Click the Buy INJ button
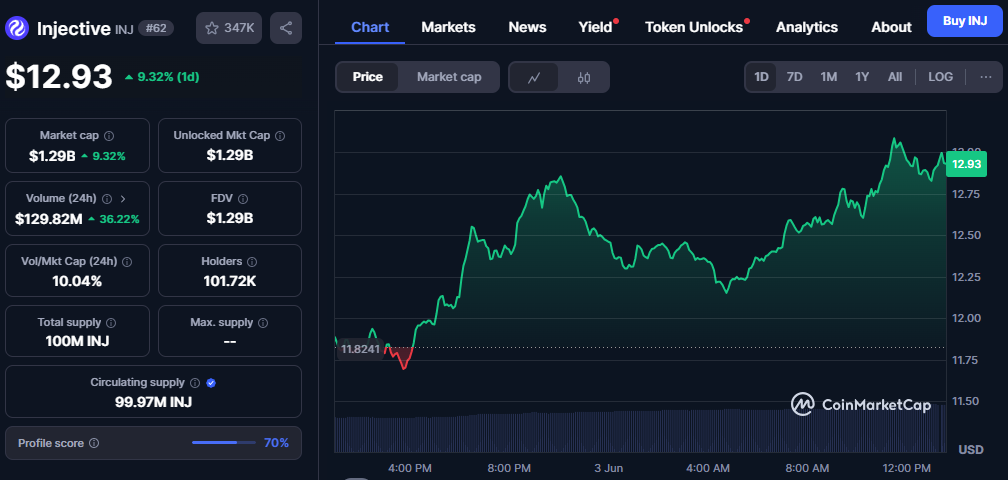Image resolution: width=1008 pixels, height=480 pixels. pos(965,21)
